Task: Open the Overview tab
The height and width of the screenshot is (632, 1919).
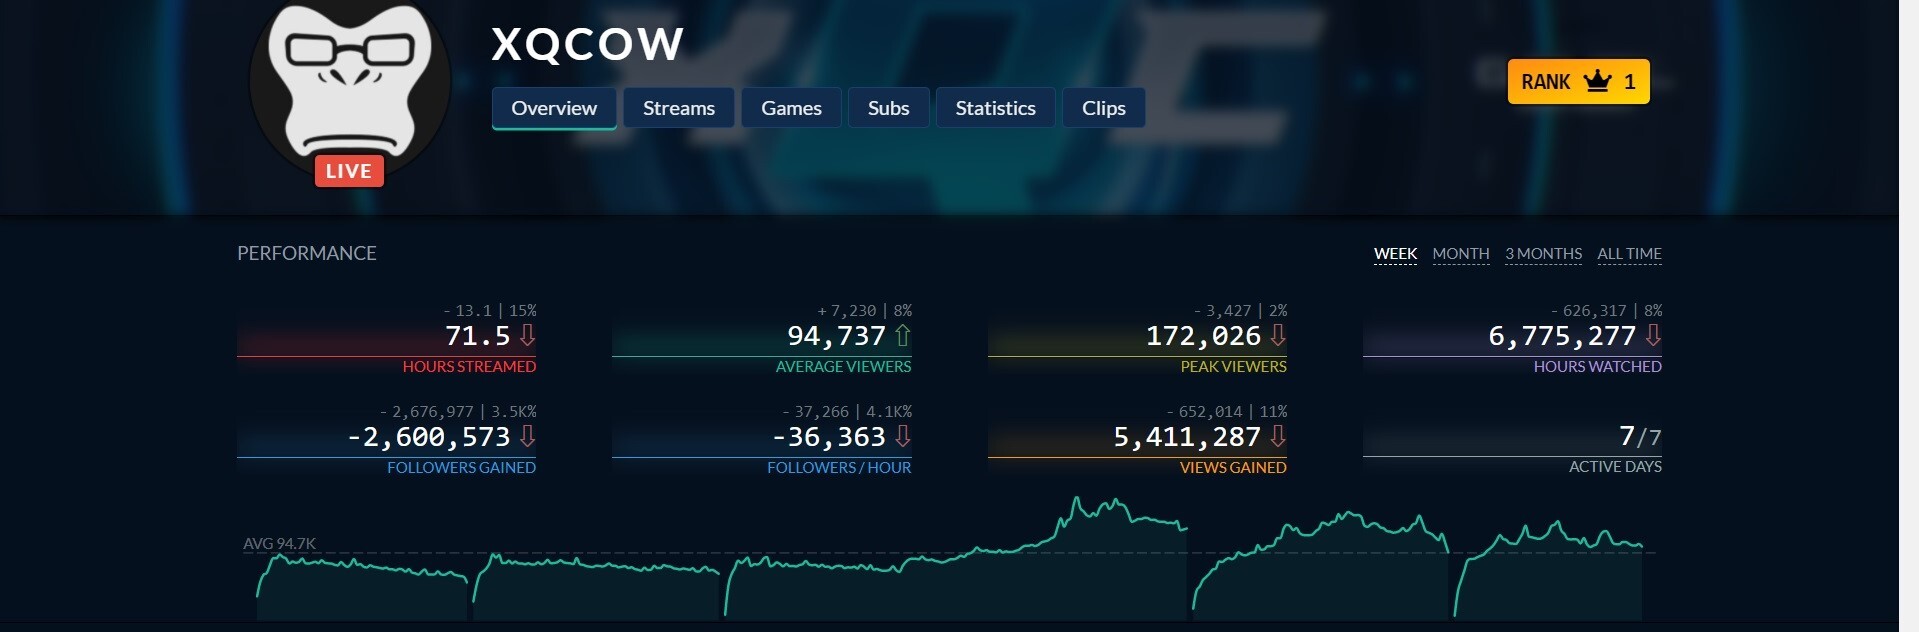Action: tap(554, 108)
